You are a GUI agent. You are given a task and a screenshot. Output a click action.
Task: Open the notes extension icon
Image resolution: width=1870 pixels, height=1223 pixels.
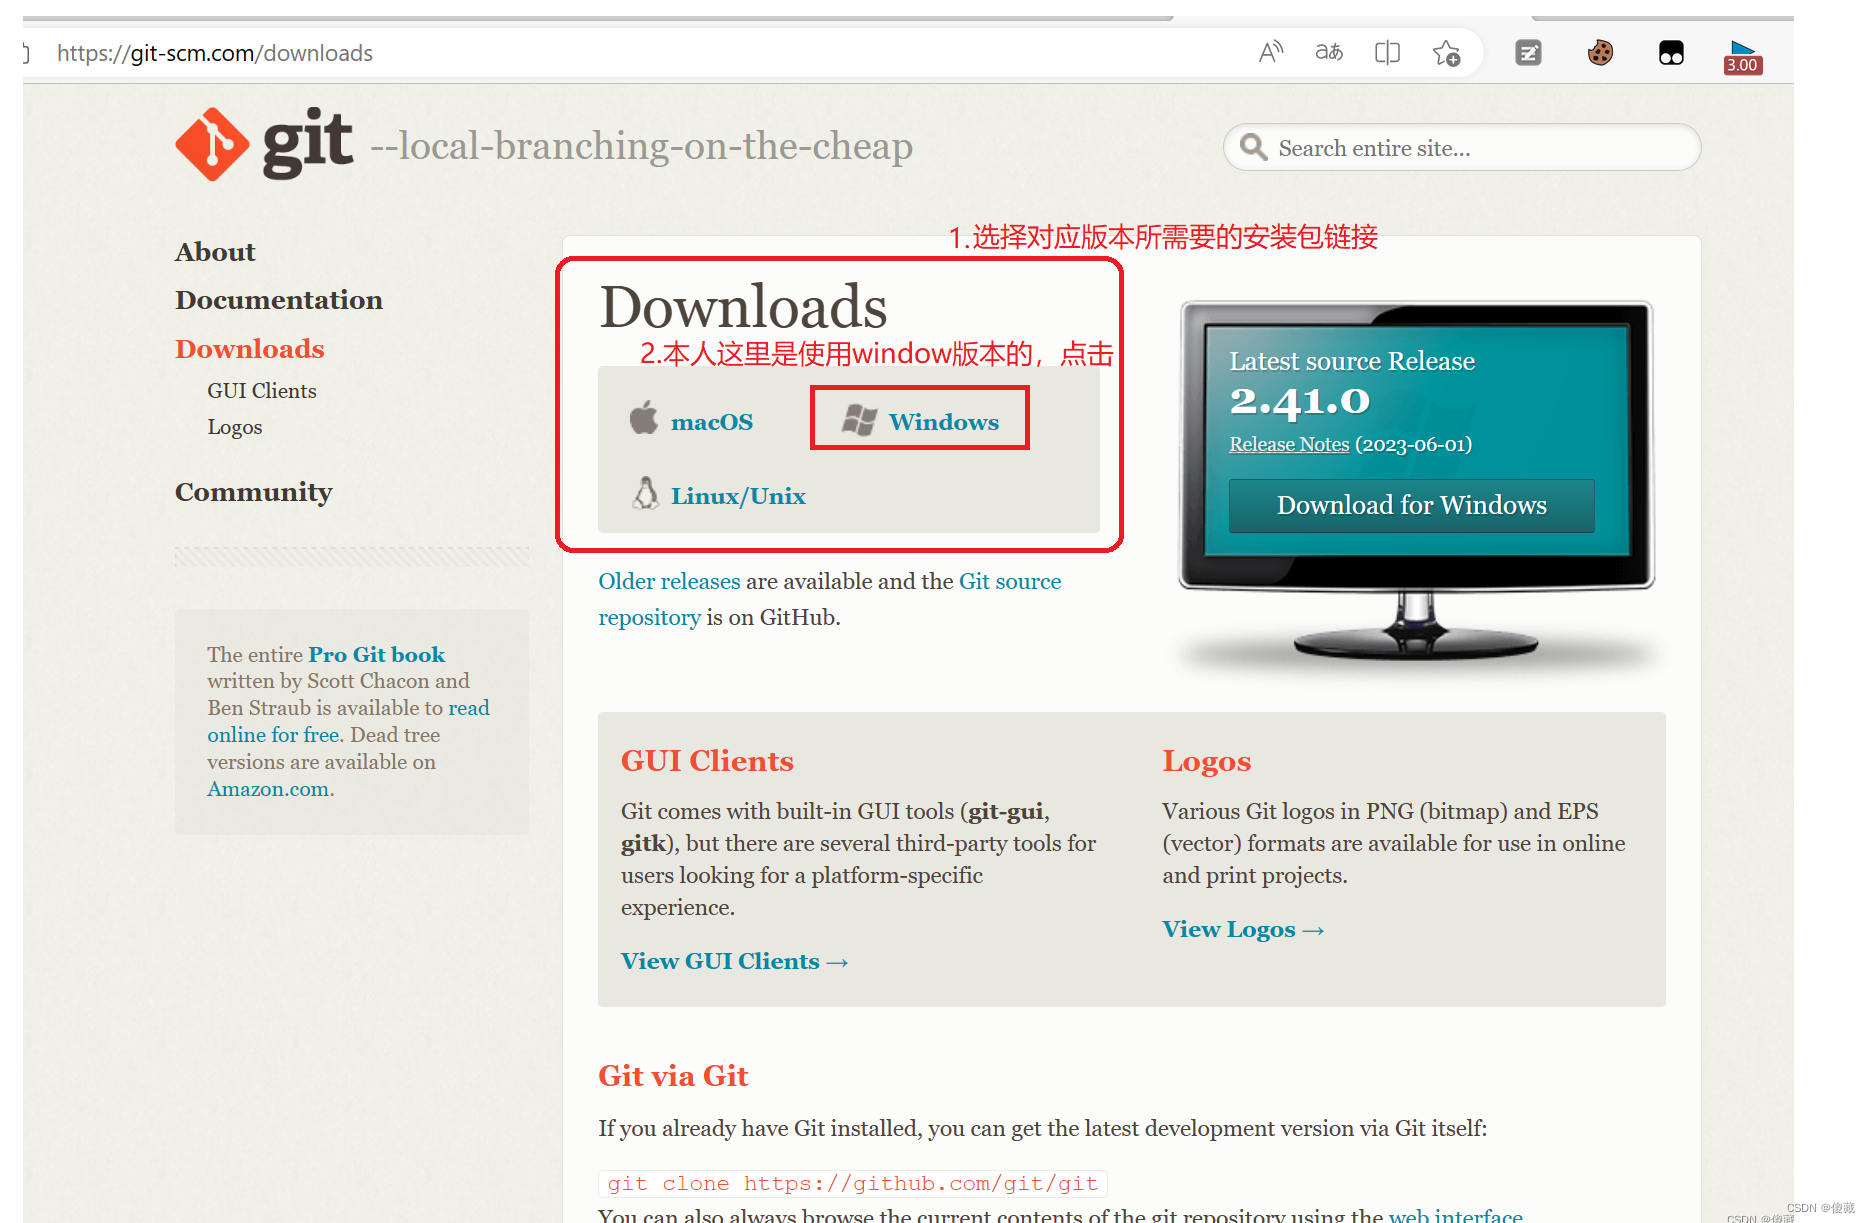1528,52
